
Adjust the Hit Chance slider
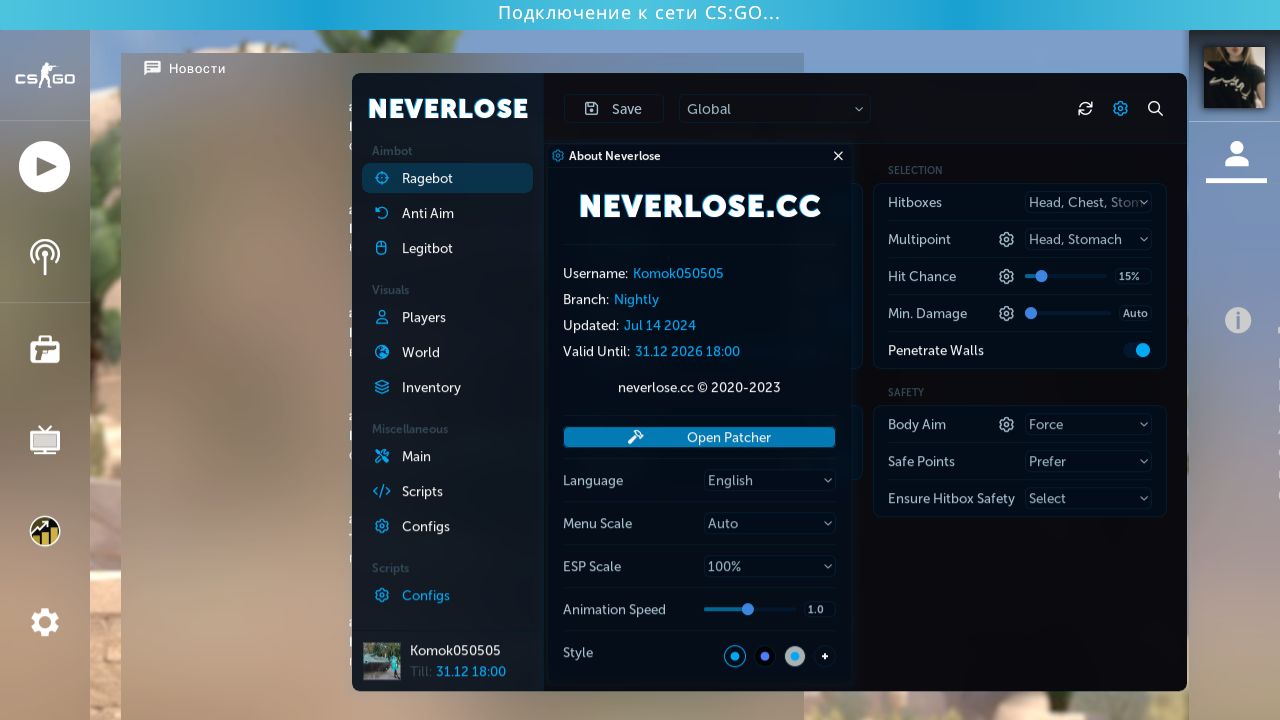pyautogui.click(x=1066, y=277)
